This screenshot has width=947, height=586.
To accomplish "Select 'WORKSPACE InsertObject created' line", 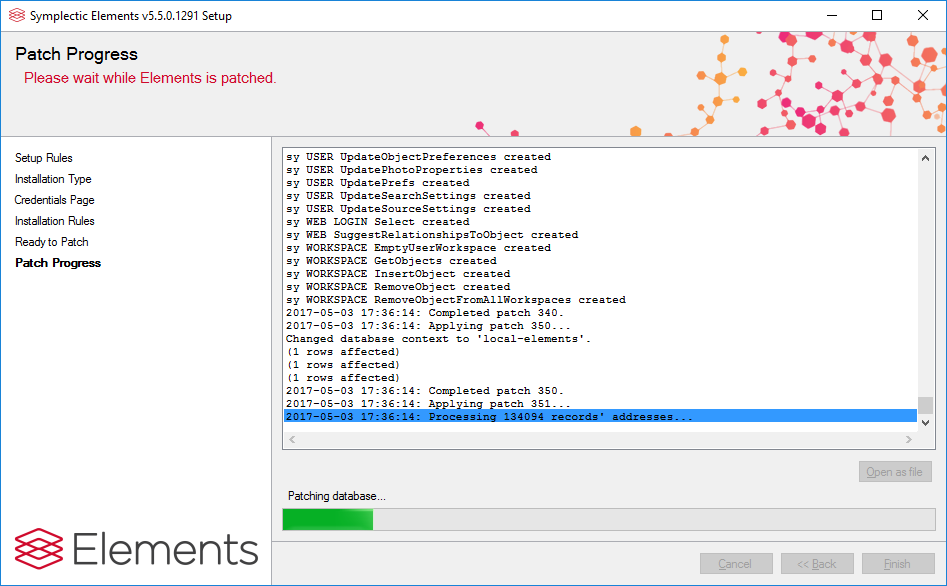I will click(x=398, y=274).
